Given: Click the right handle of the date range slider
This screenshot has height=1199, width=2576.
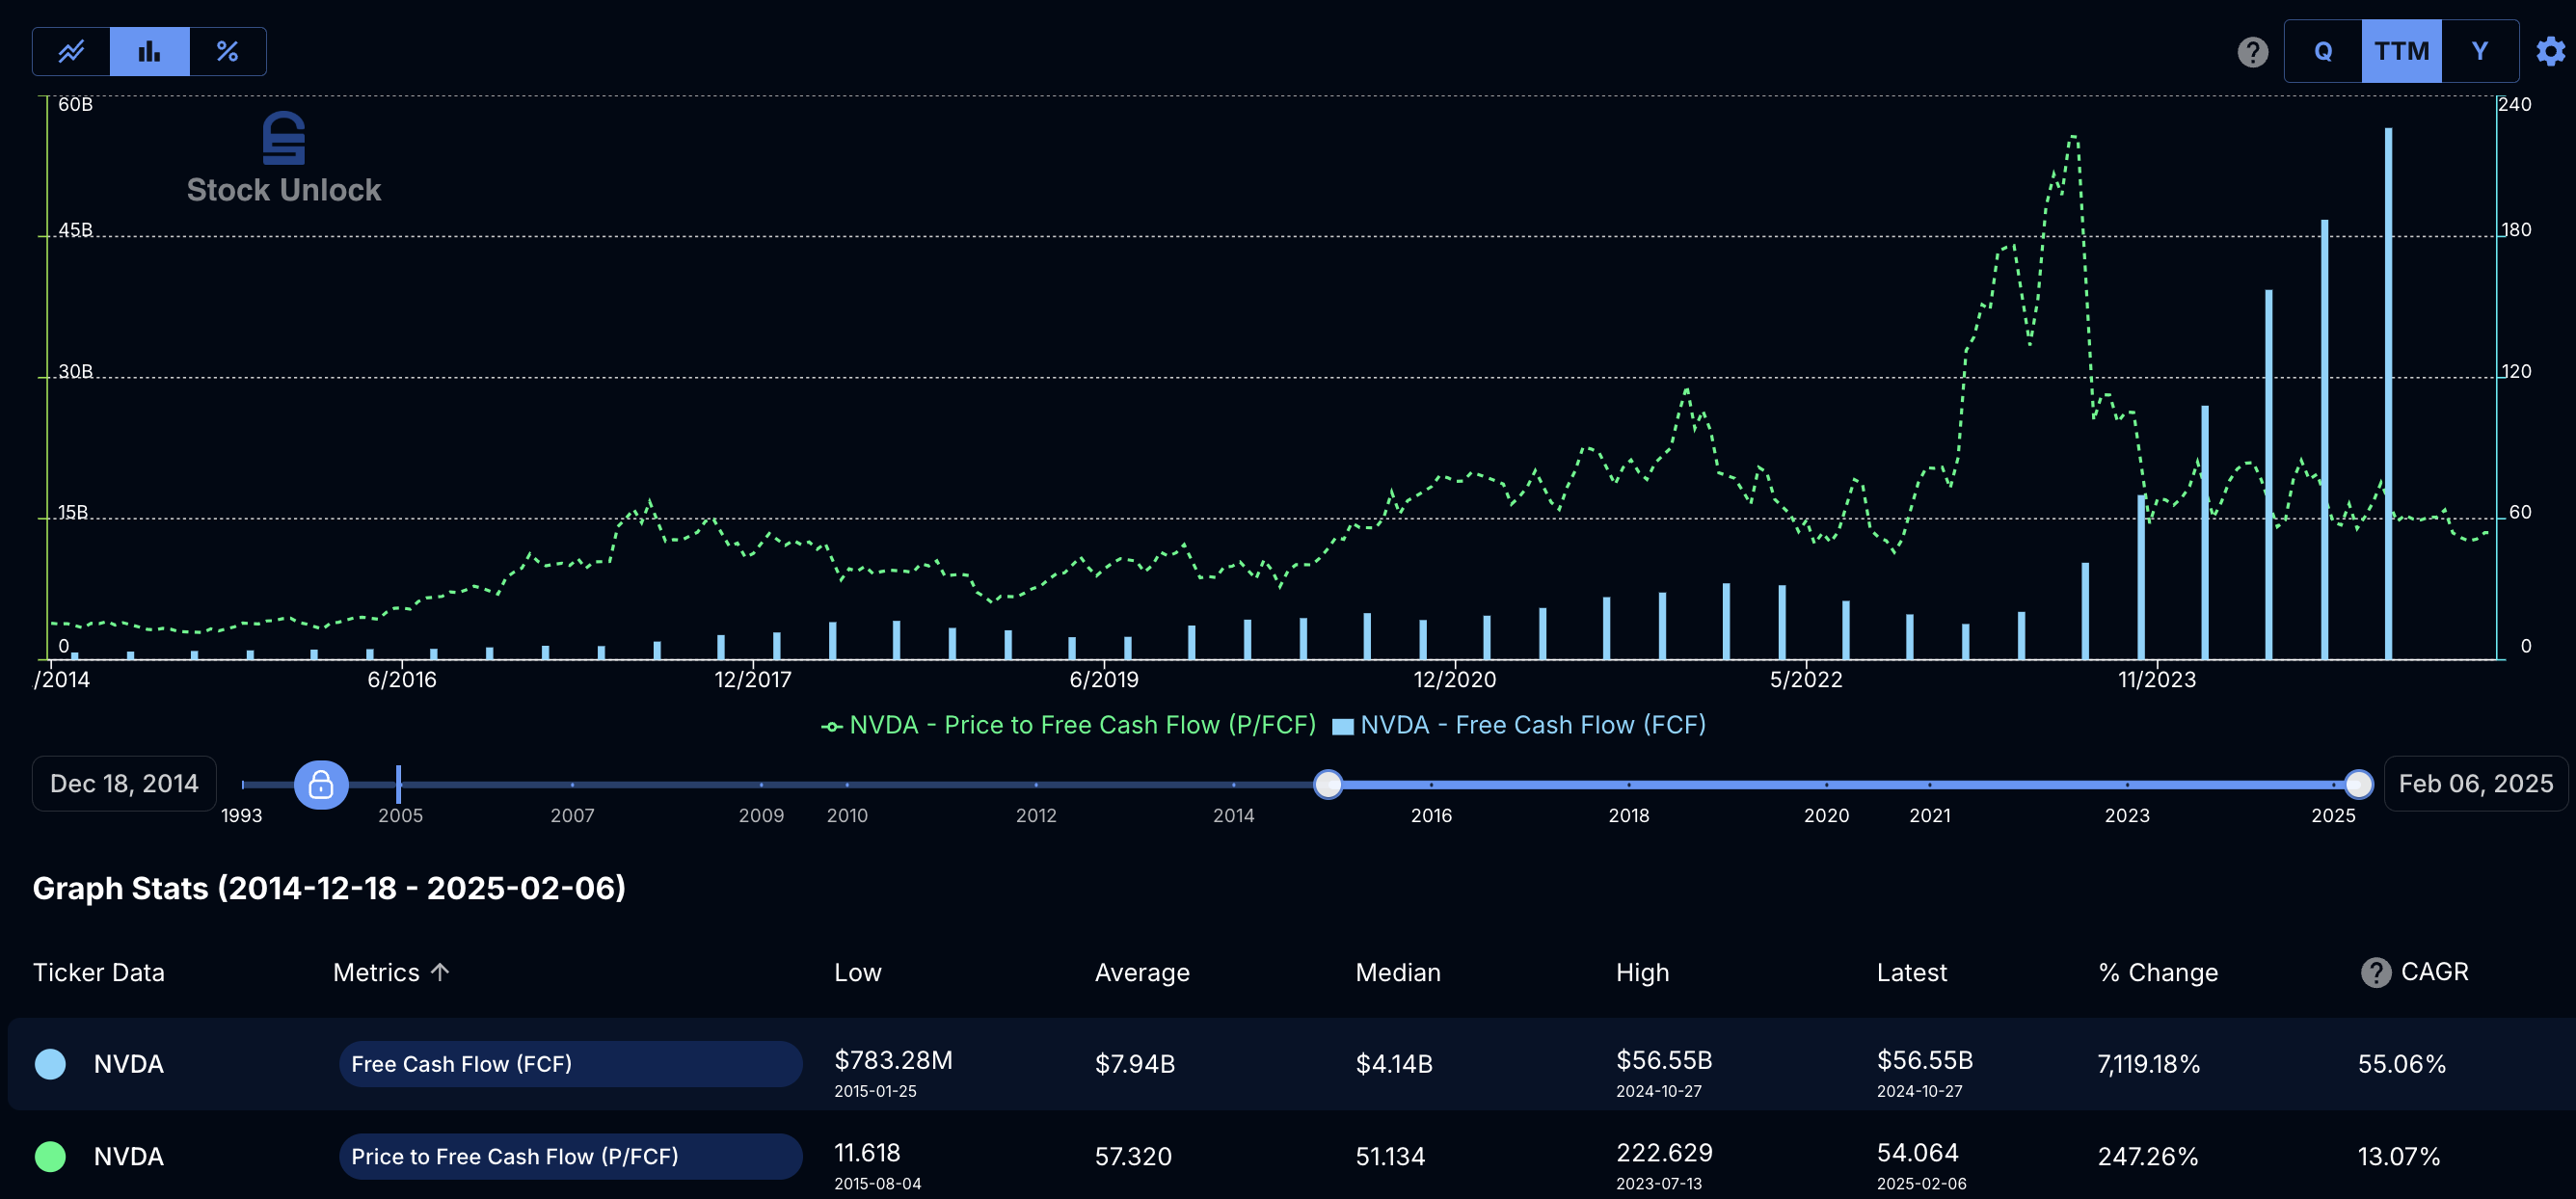Looking at the screenshot, I should [x=2358, y=785].
